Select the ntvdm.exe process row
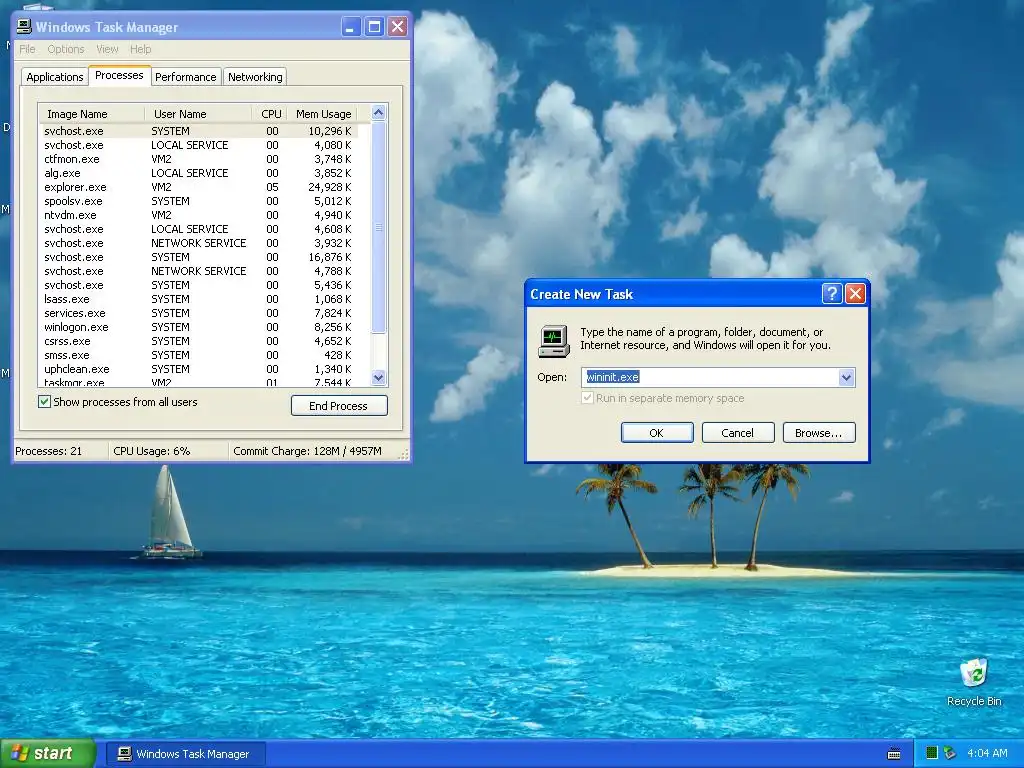Image resolution: width=1024 pixels, height=768 pixels. pyautogui.click(x=199, y=216)
